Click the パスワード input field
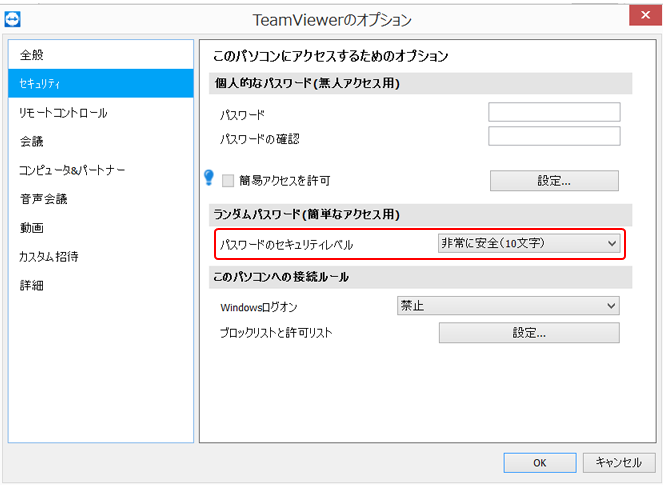The image size is (666, 488). click(554, 112)
